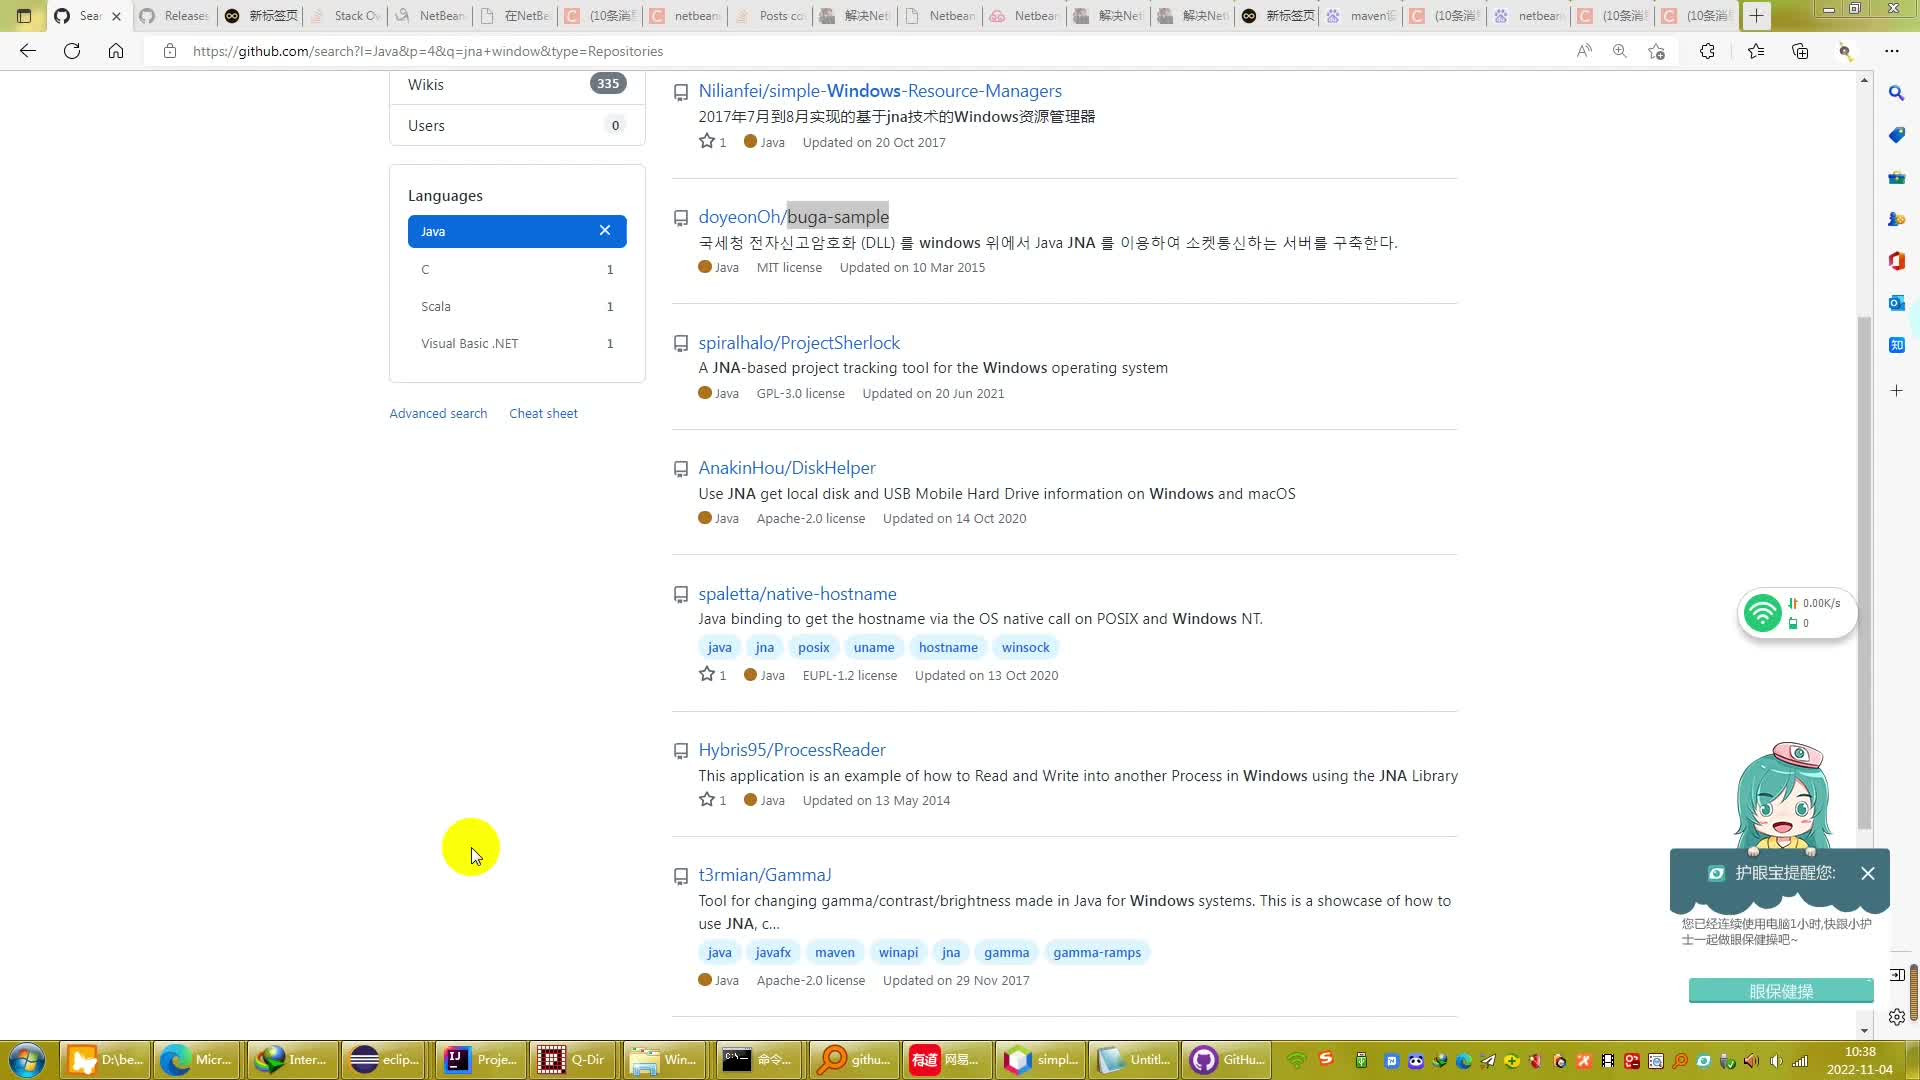Screen dimensions: 1920x1080
Task: Open browser Extensions puzzle icon
Action: [x=1707, y=51]
